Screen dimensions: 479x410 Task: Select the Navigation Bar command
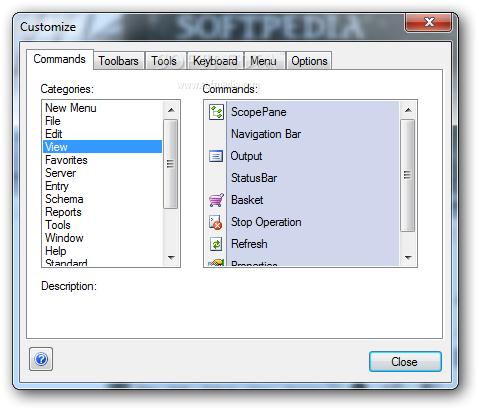(x=302, y=134)
